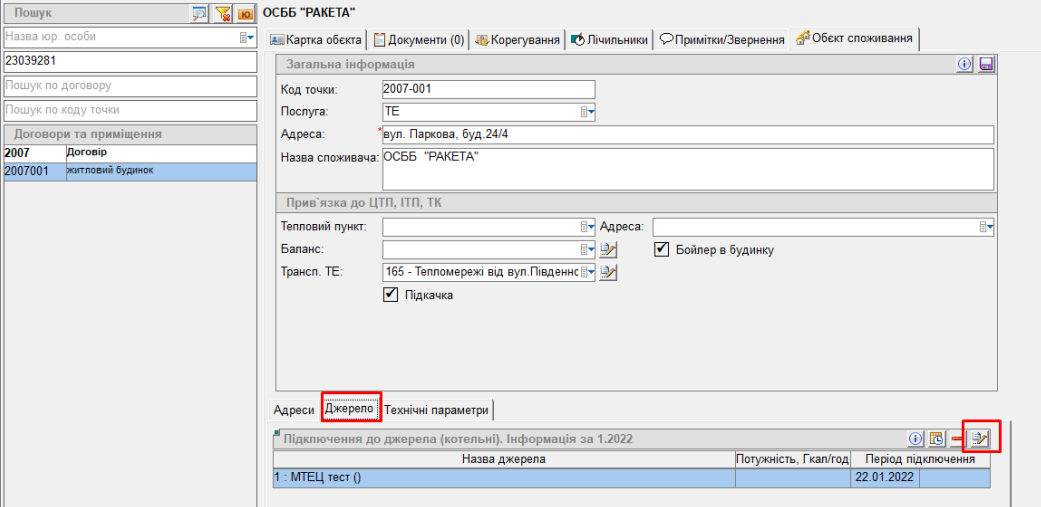Image resolution: width=1041 pixels, height=507 pixels.
Task: Select the 2007001 житловий будинок row
Action: pos(129,171)
